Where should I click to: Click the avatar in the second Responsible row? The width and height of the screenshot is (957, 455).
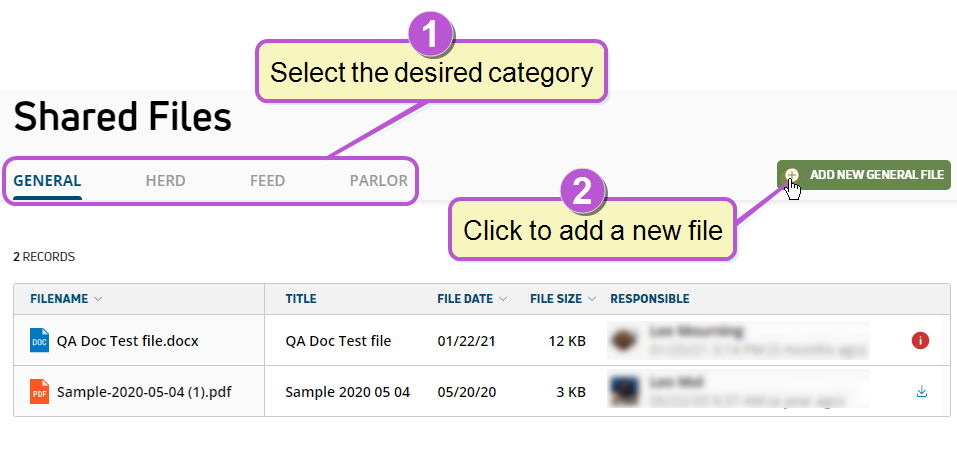click(624, 391)
